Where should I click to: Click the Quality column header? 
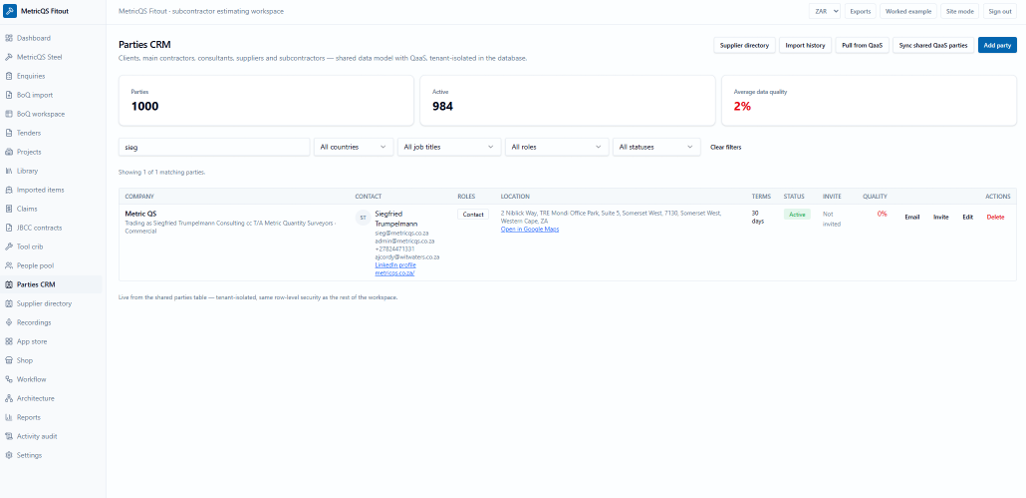[x=875, y=196]
